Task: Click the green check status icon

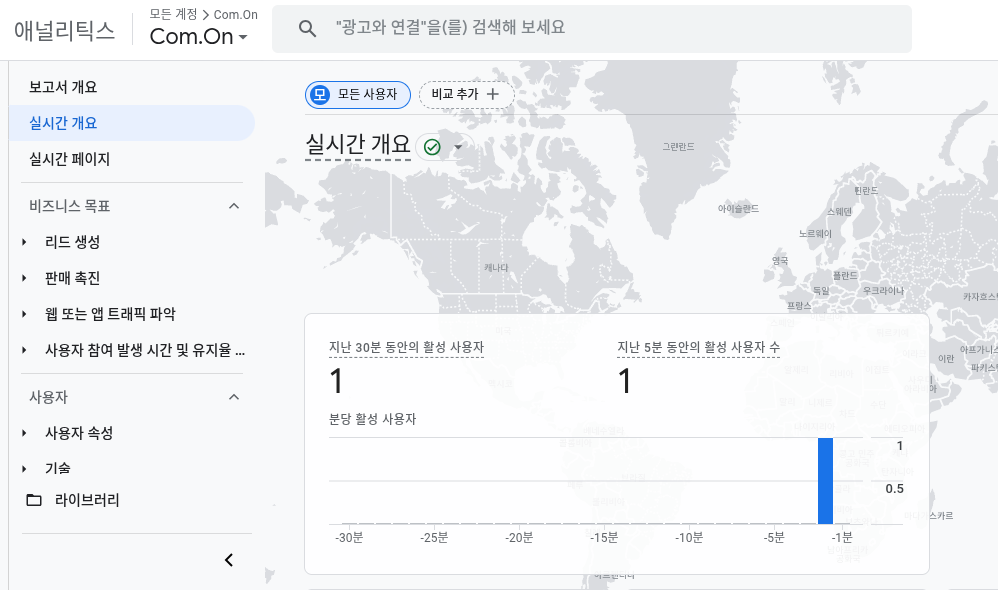Action: tap(432, 147)
